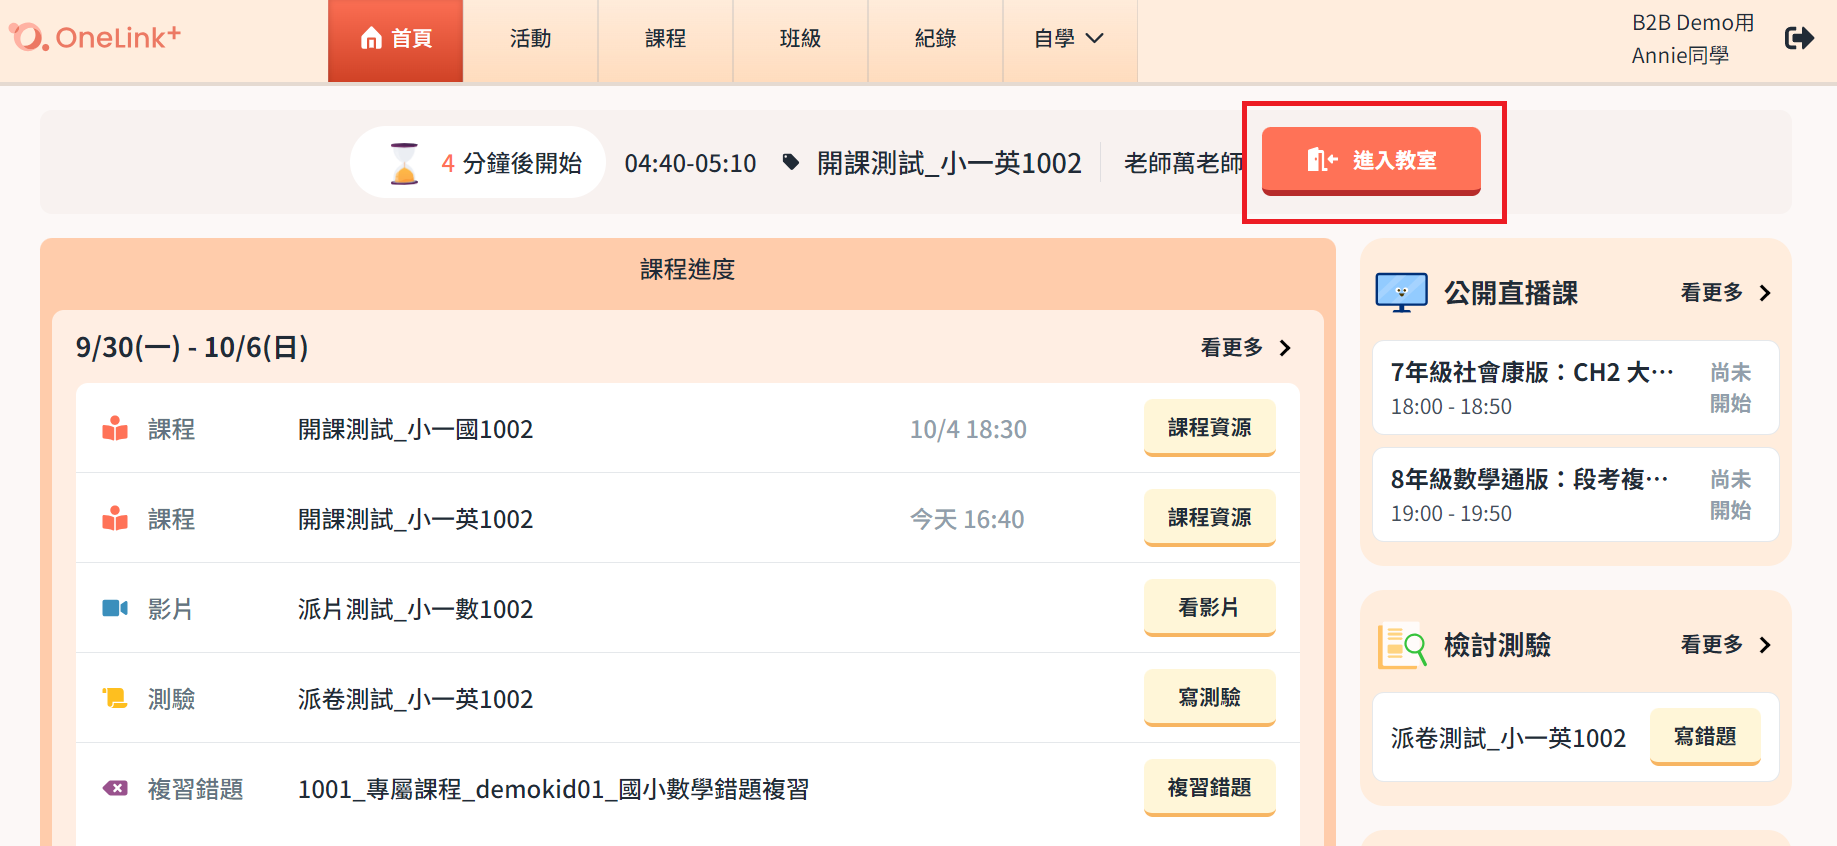Click the review-mistakes icon beside 複習錯題
Image resolution: width=1837 pixels, height=846 pixels.
pyautogui.click(x=115, y=788)
